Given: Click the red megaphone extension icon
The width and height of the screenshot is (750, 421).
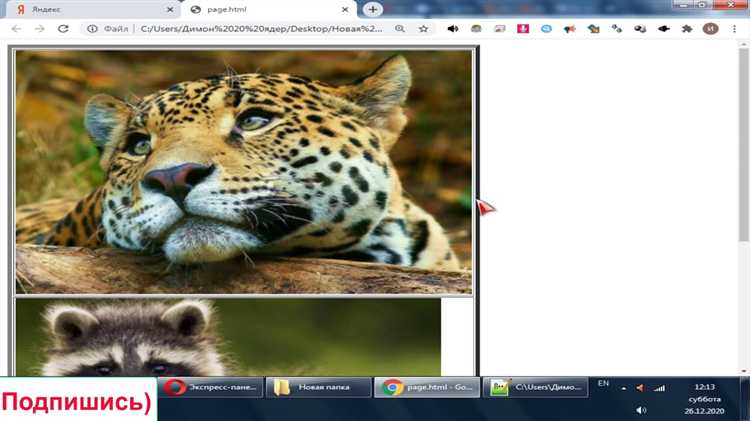Looking at the screenshot, I should (x=570, y=29).
